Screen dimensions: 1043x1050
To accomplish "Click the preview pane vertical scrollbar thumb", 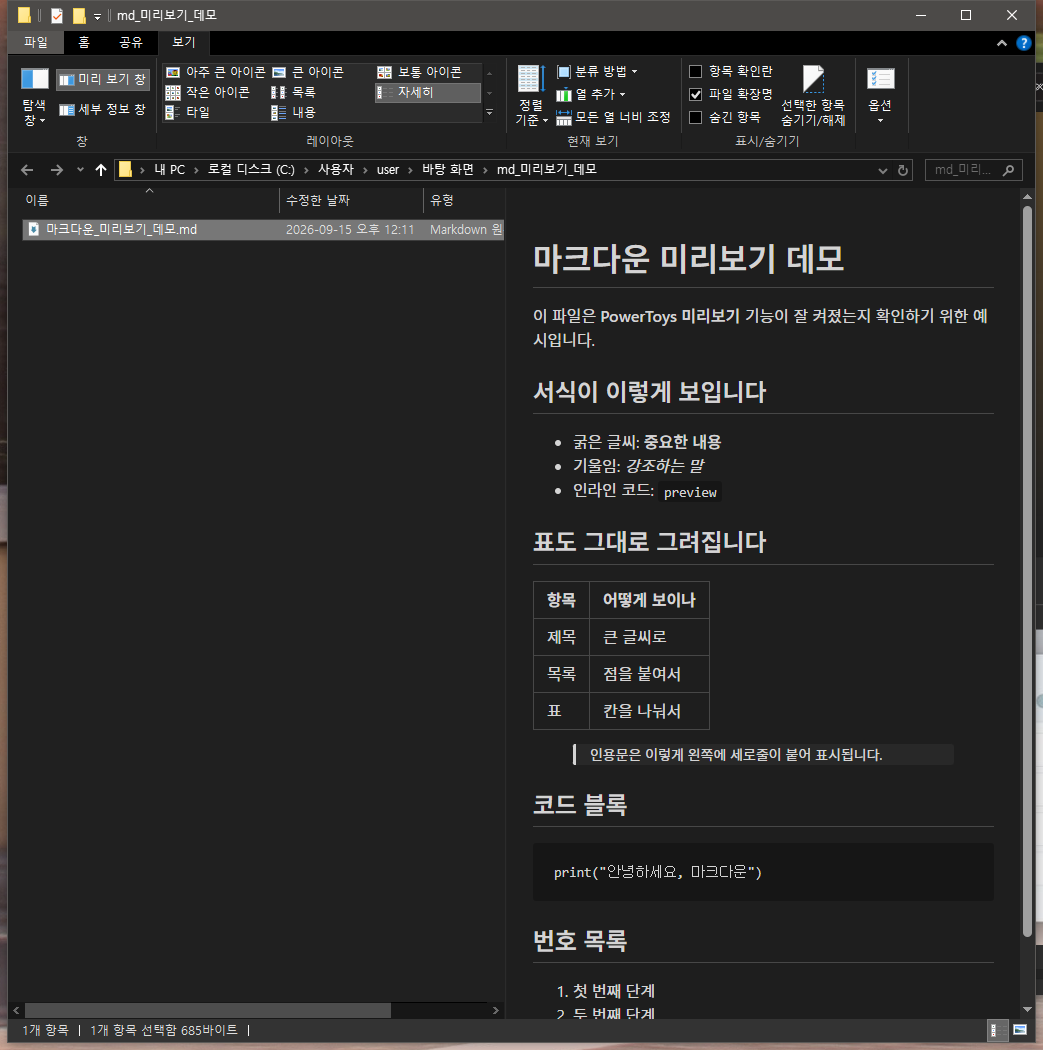I will 1027,571.
